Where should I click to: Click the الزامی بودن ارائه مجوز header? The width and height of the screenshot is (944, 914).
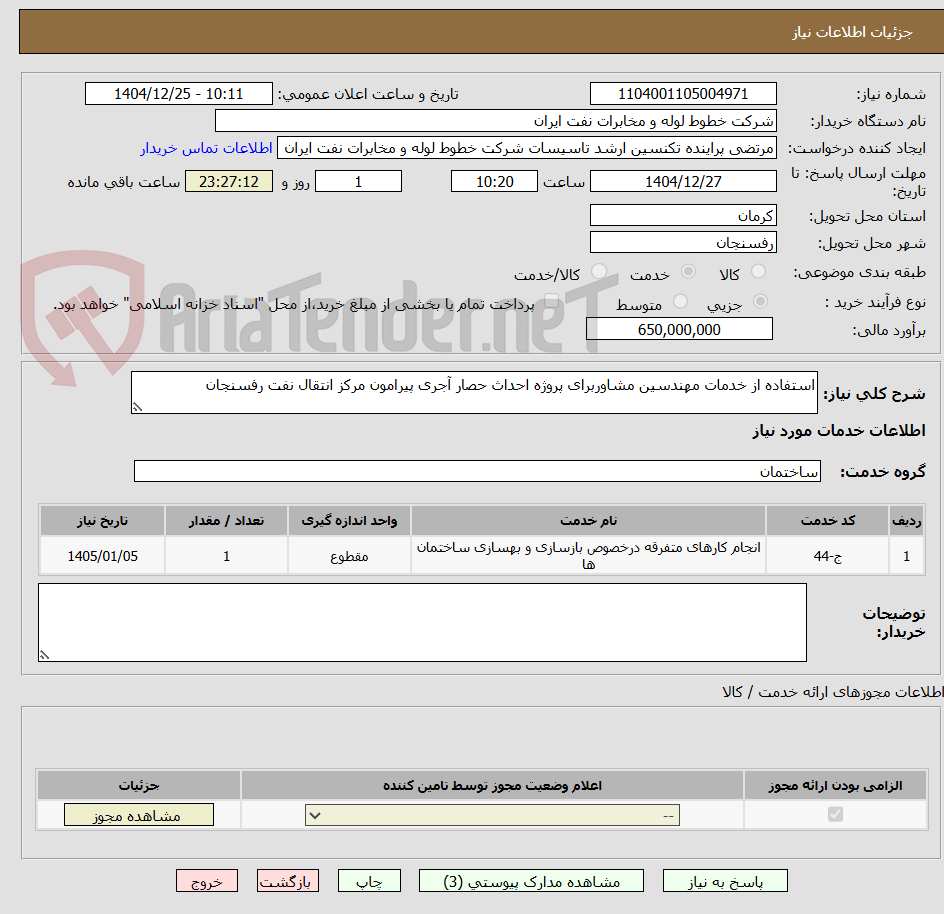[836, 785]
